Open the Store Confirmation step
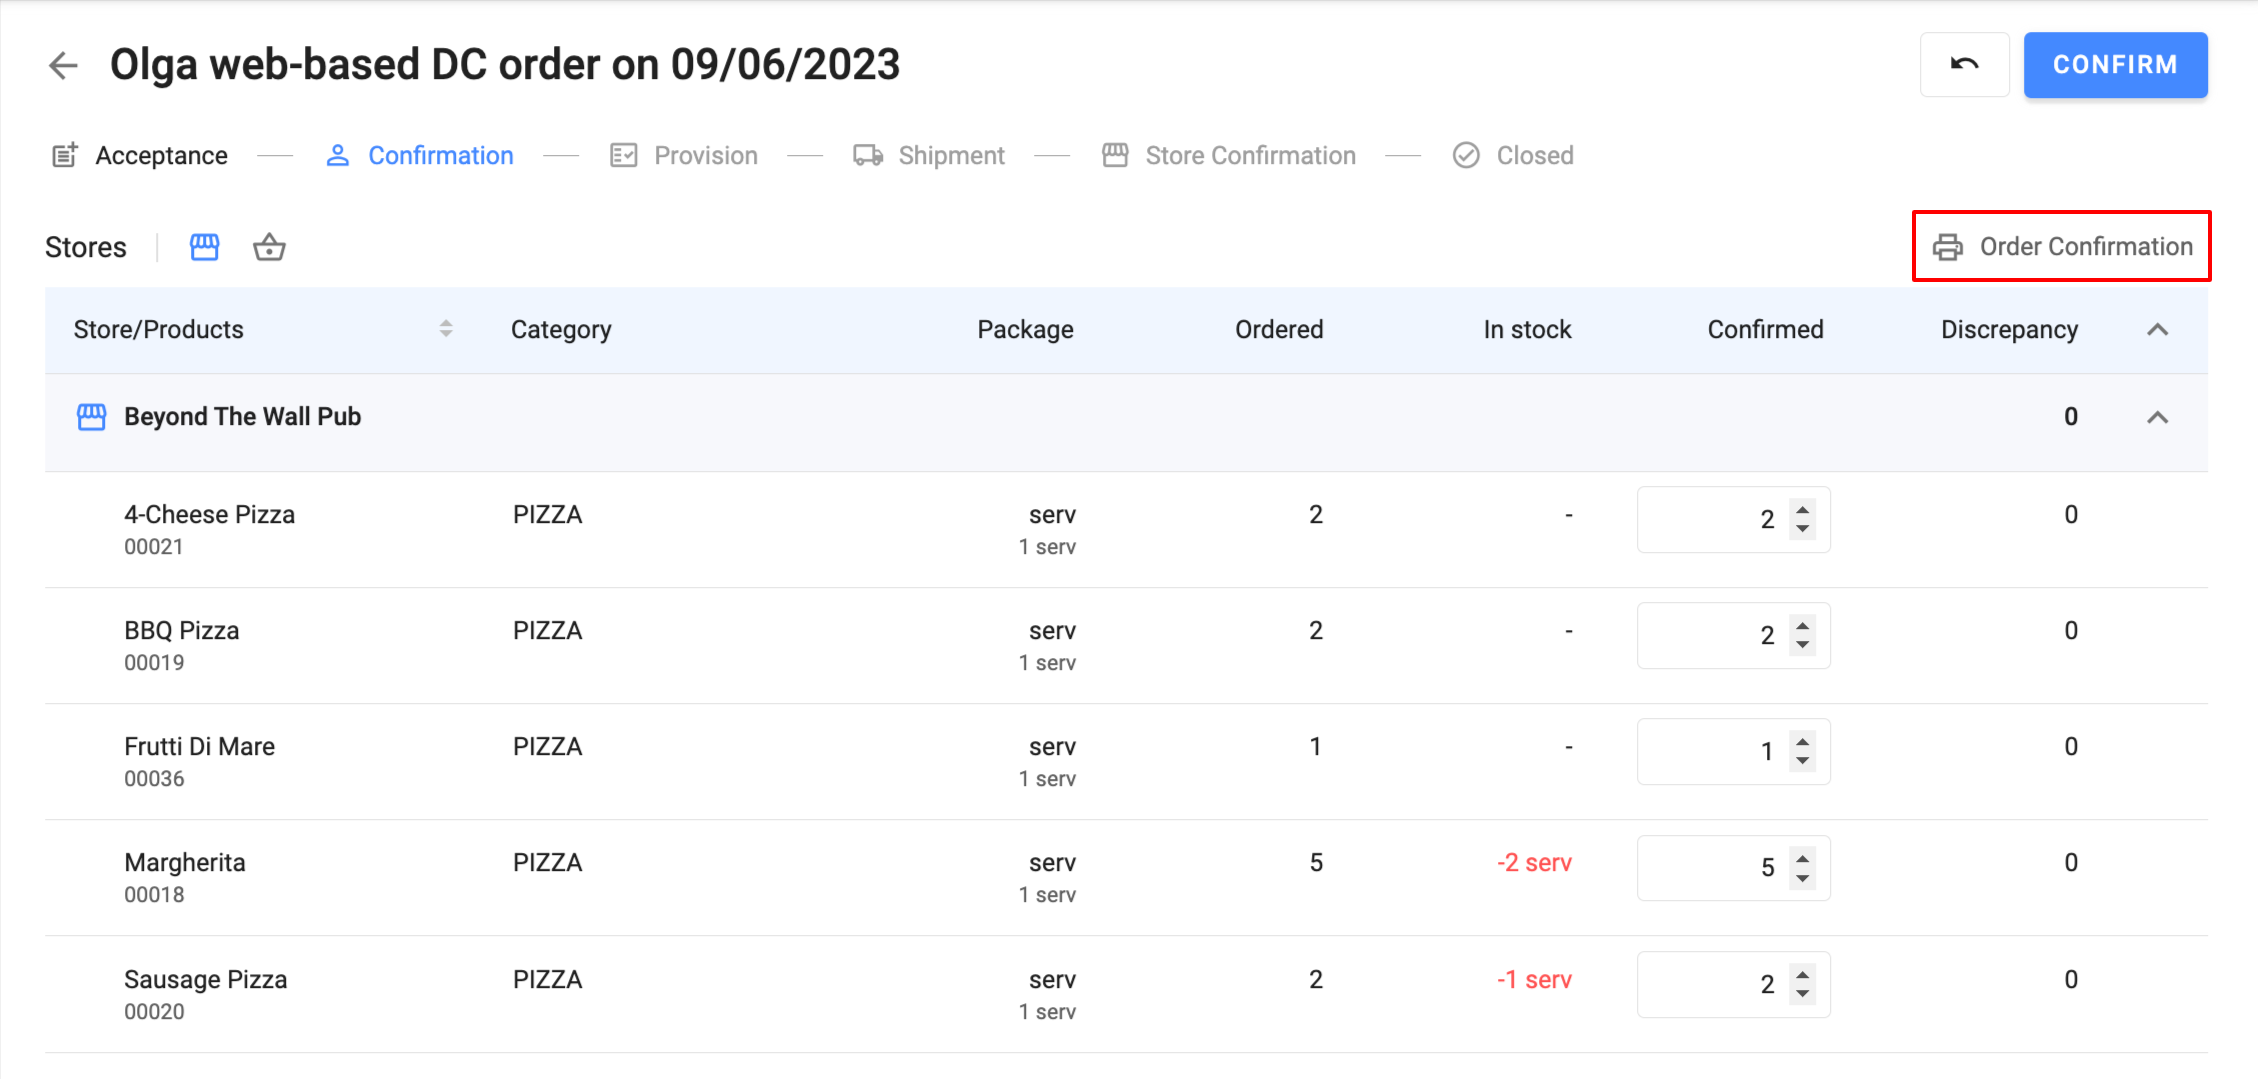The height and width of the screenshot is (1079, 2258). (x=1249, y=156)
